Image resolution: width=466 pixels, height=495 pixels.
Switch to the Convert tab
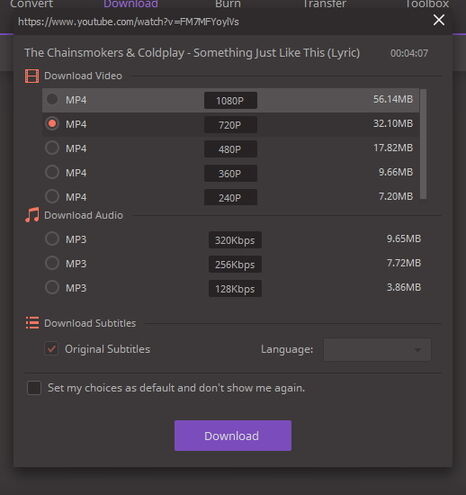(32, 4)
